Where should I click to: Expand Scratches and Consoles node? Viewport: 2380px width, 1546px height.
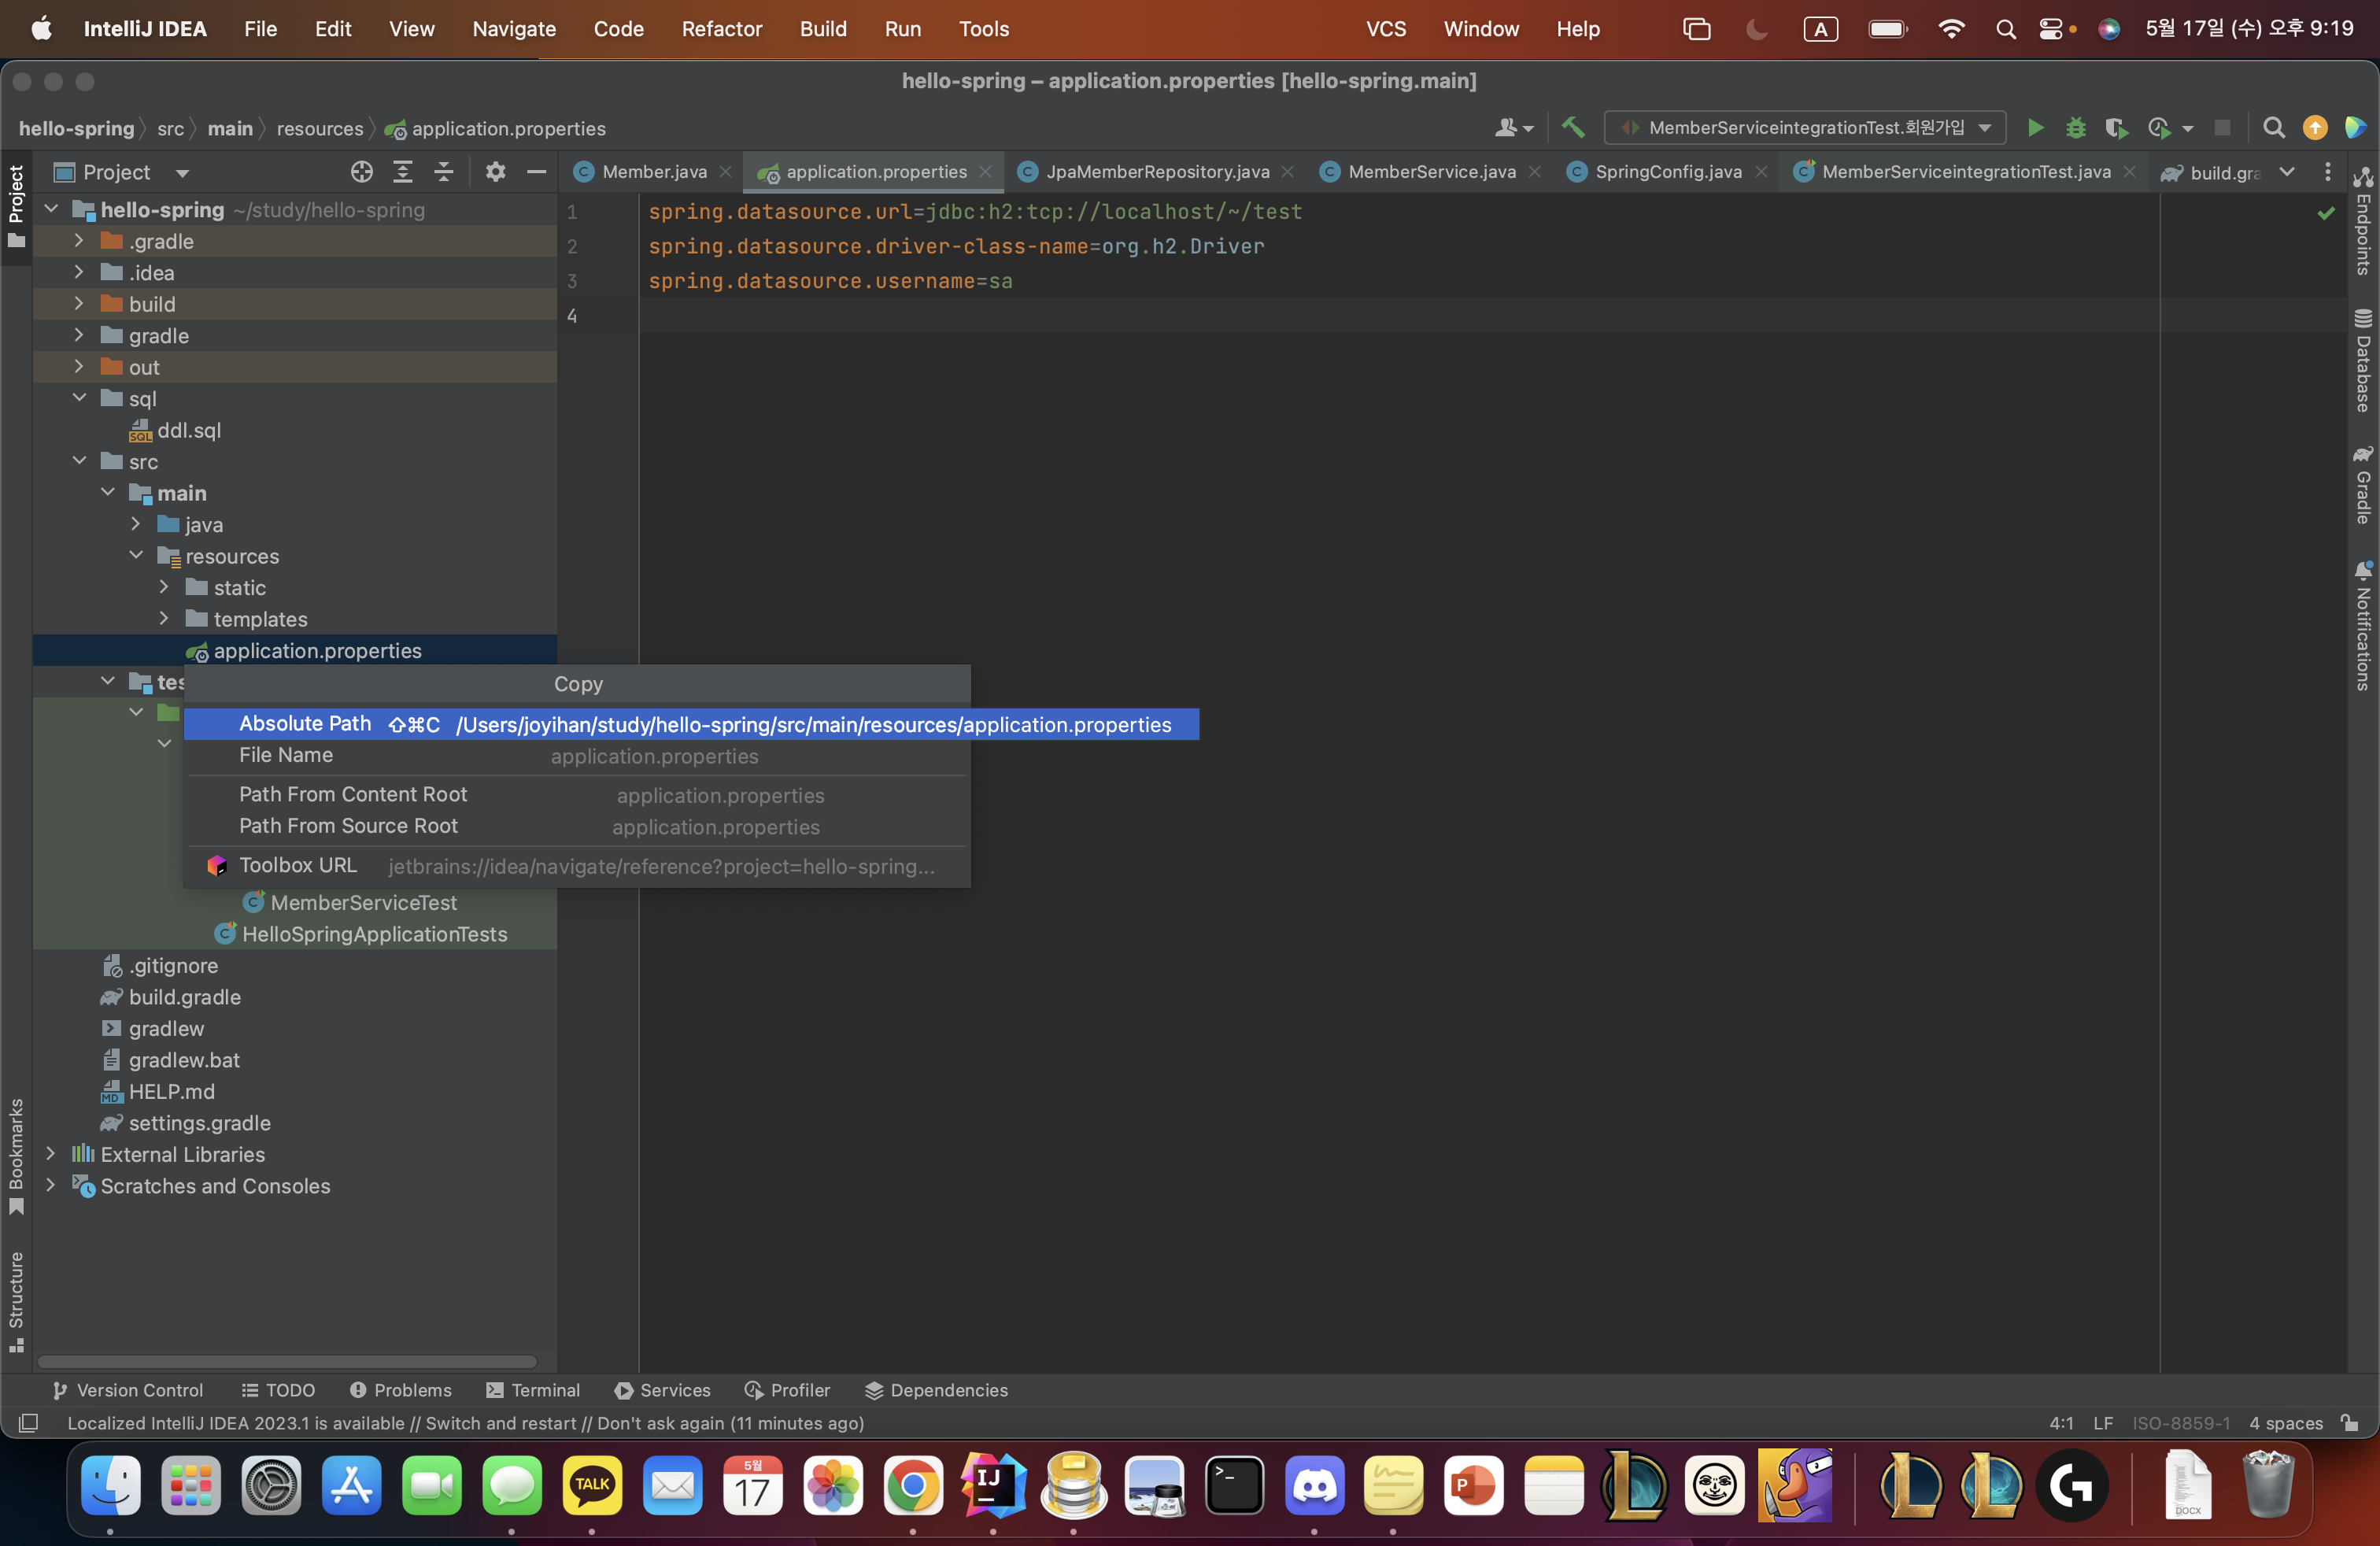(50, 1185)
